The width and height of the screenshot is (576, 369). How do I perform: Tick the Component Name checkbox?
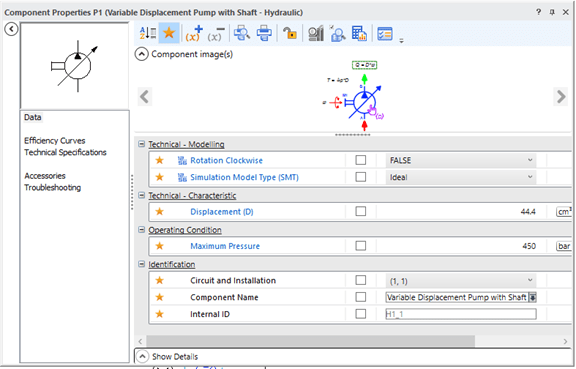coord(361,297)
